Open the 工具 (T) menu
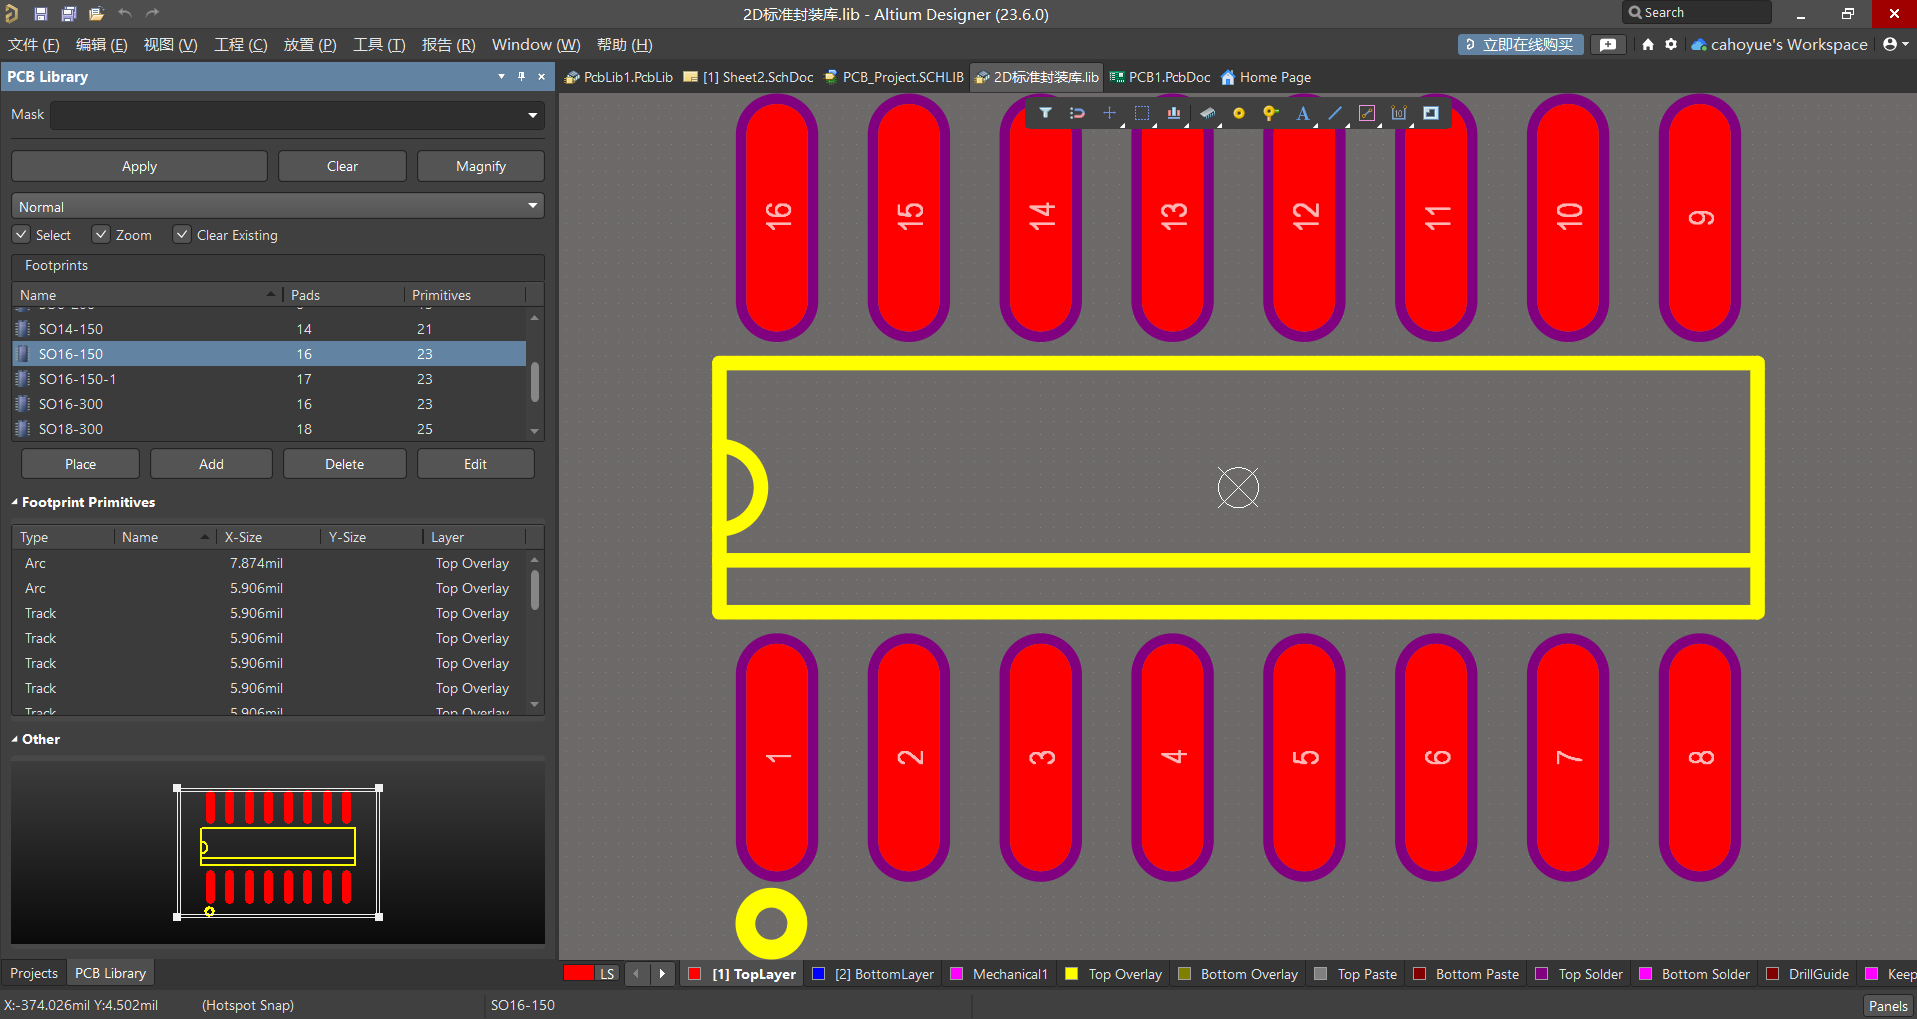 (378, 45)
